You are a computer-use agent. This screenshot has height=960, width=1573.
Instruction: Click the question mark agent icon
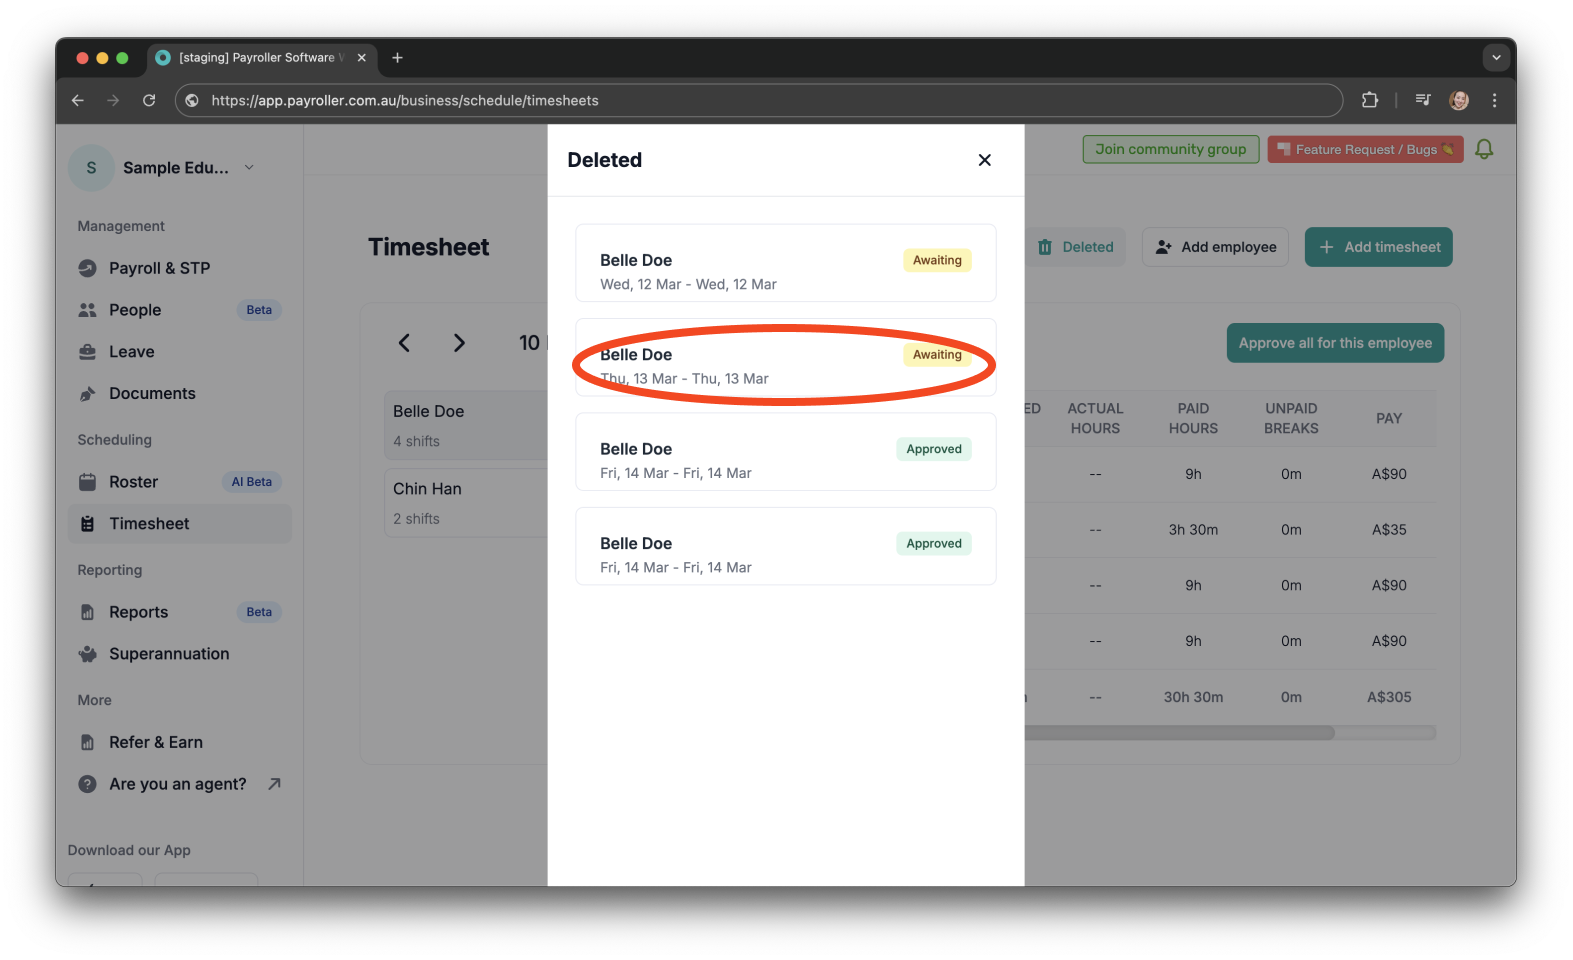tap(88, 784)
